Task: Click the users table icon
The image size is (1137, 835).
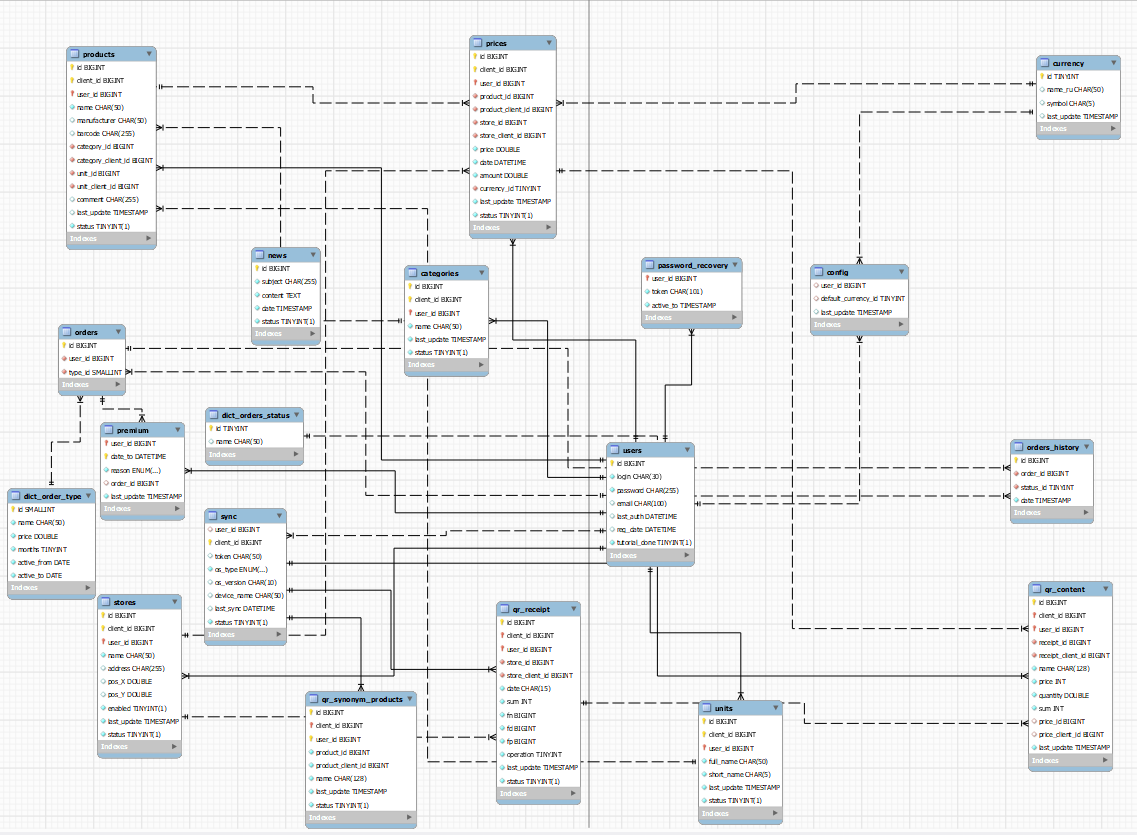Action: click(x=615, y=450)
